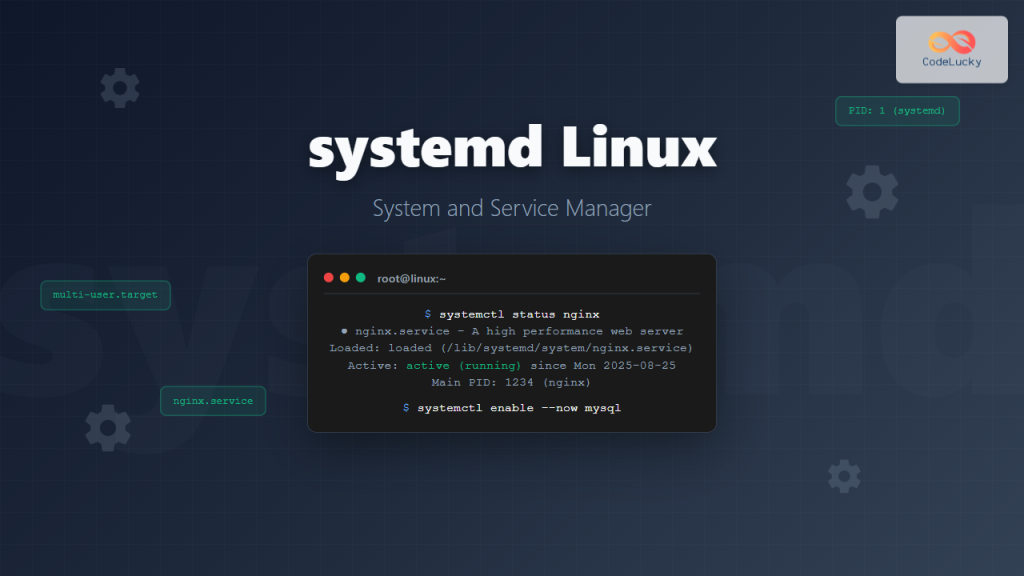Screen dimensions: 1024x576
Task: Toggle the green terminal window dot
Action: pos(359,277)
